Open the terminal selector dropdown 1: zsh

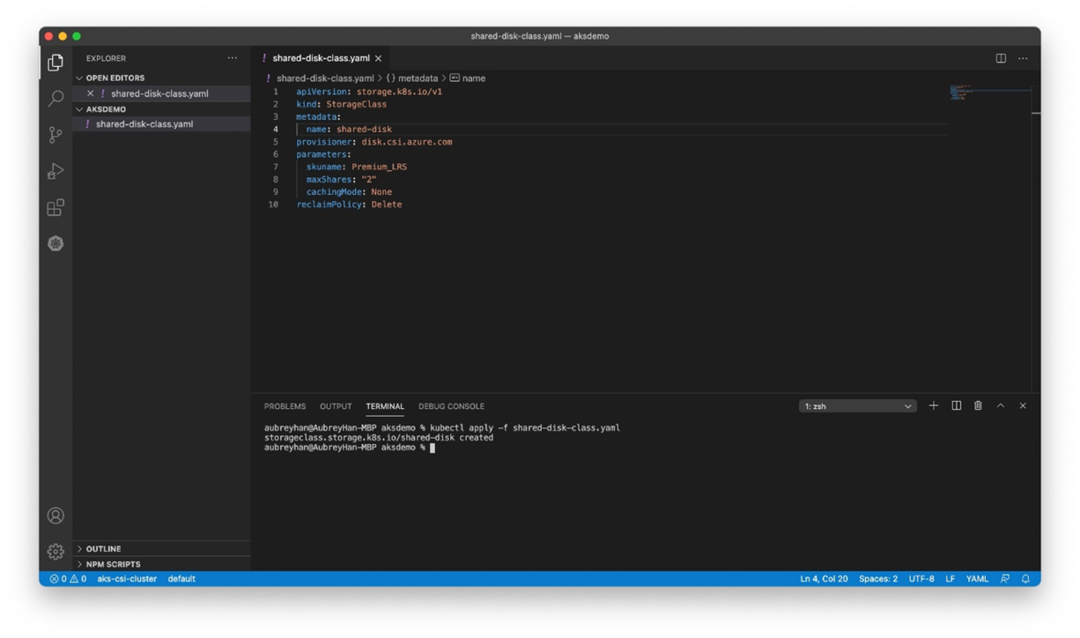(857, 406)
